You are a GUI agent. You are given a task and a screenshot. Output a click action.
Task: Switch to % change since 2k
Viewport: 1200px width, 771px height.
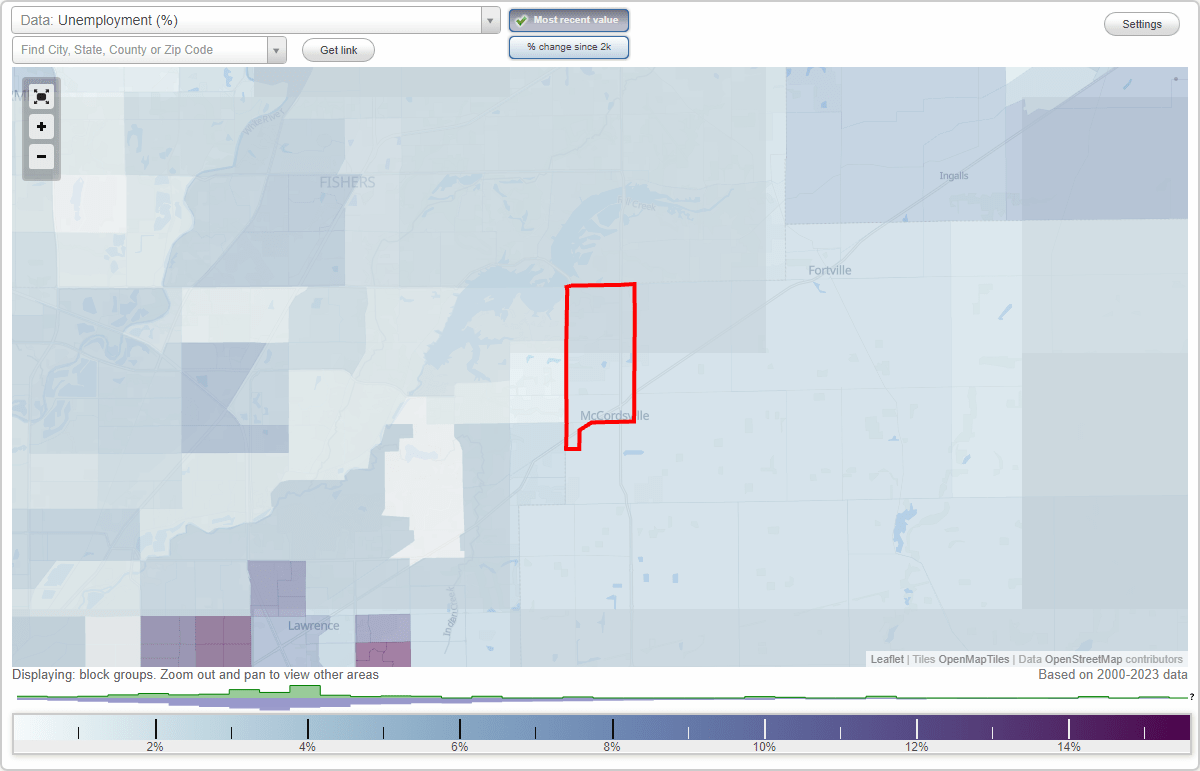[x=569, y=47]
